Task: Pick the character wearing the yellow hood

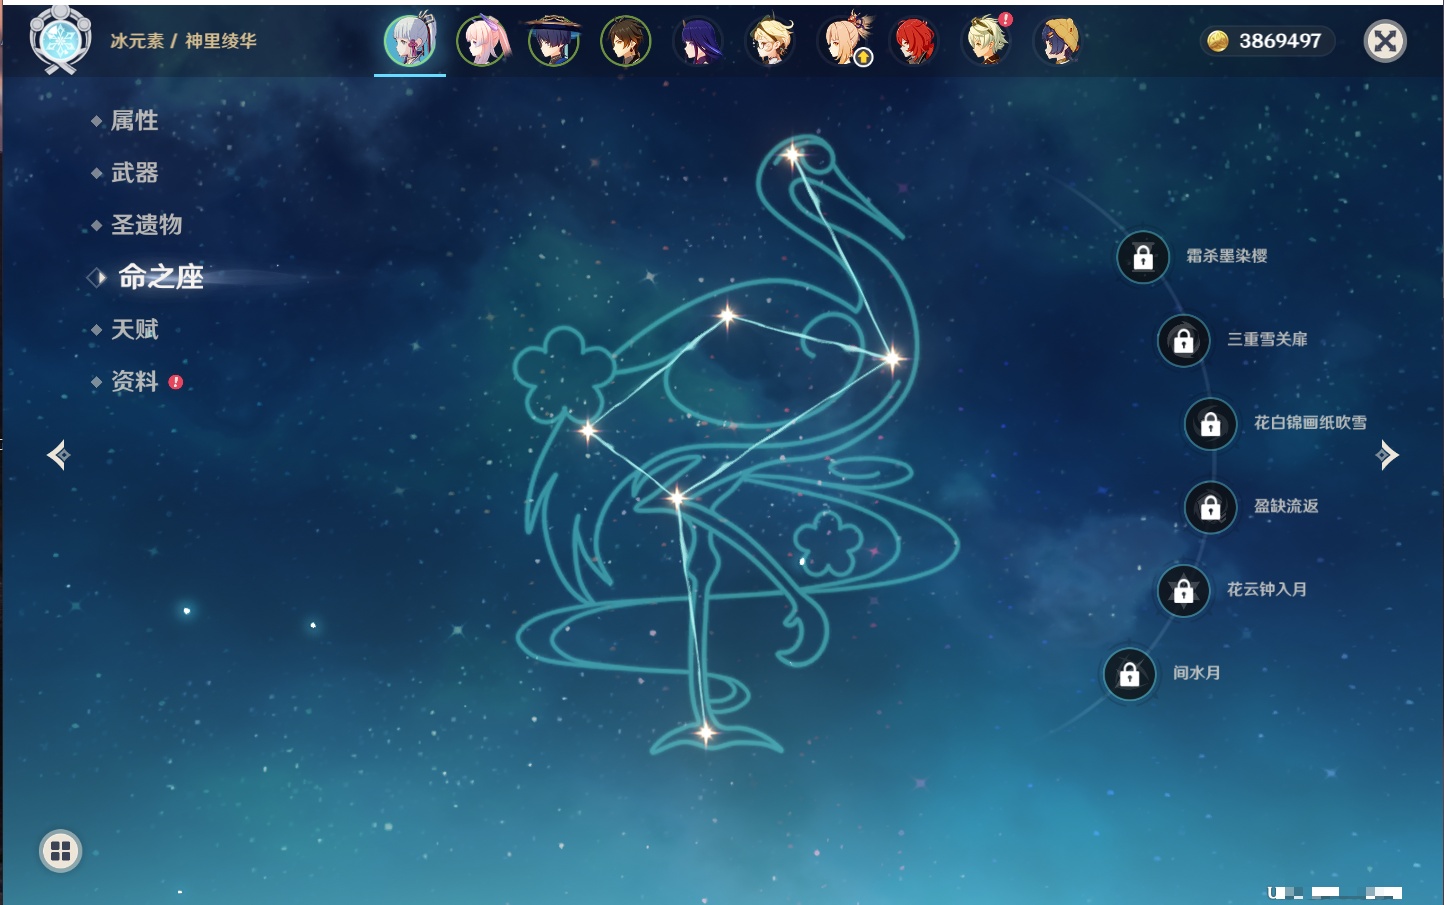Action: [1058, 41]
